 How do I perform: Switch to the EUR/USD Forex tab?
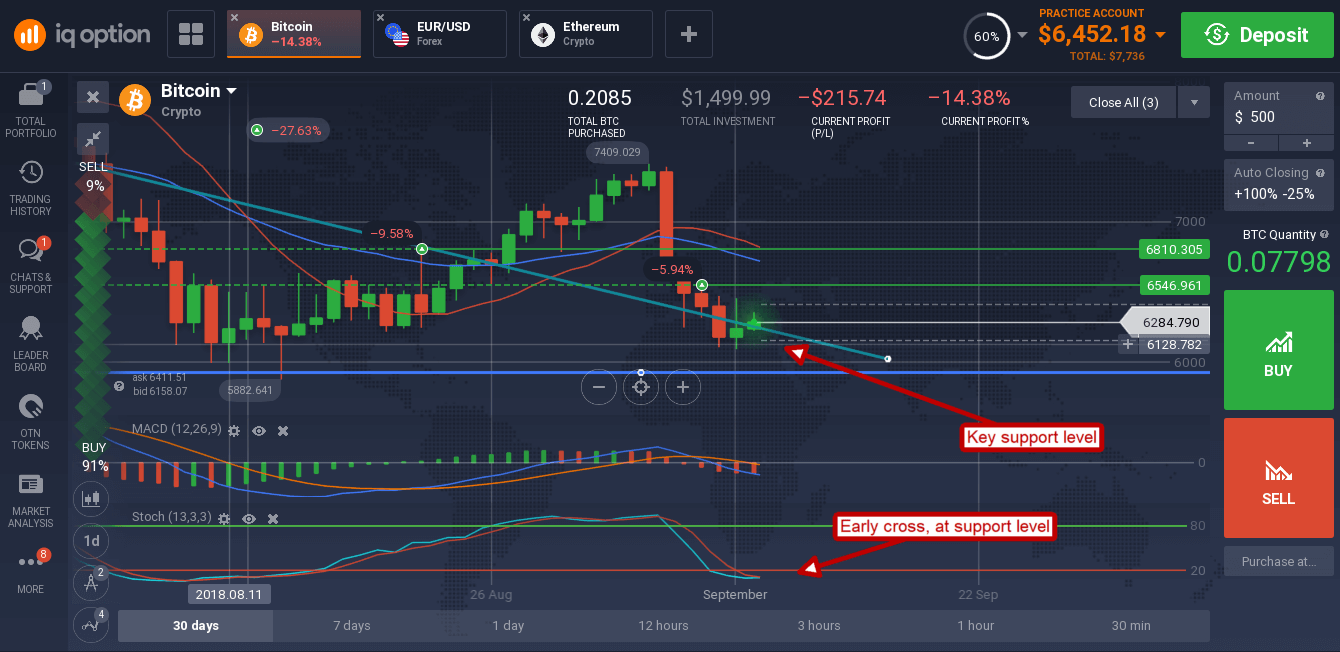(x=440, y=34)
